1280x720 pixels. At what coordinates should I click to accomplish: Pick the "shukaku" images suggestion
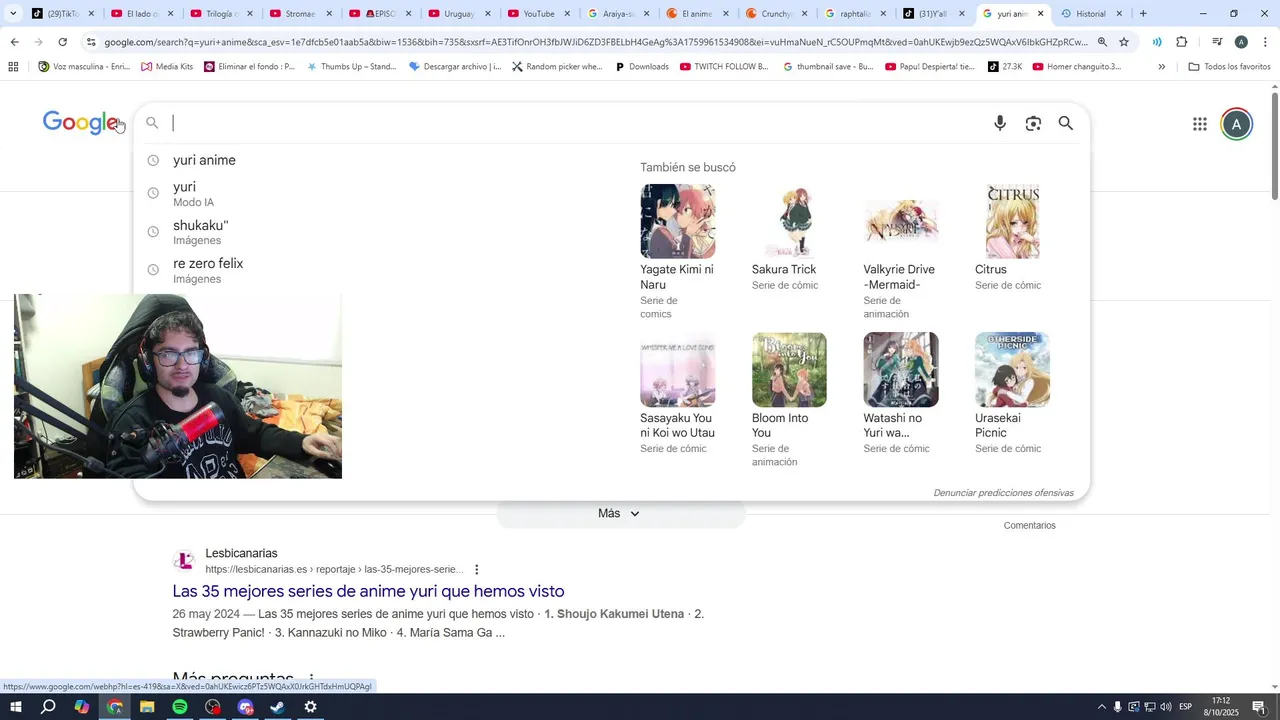(x=200, y=232)
